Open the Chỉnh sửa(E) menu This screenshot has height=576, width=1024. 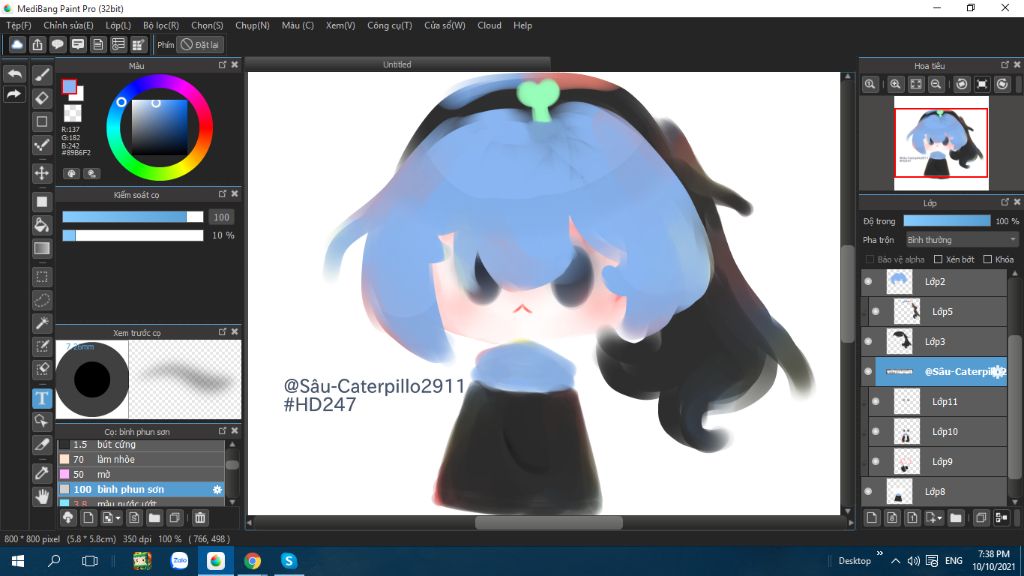tap(68, 25)
